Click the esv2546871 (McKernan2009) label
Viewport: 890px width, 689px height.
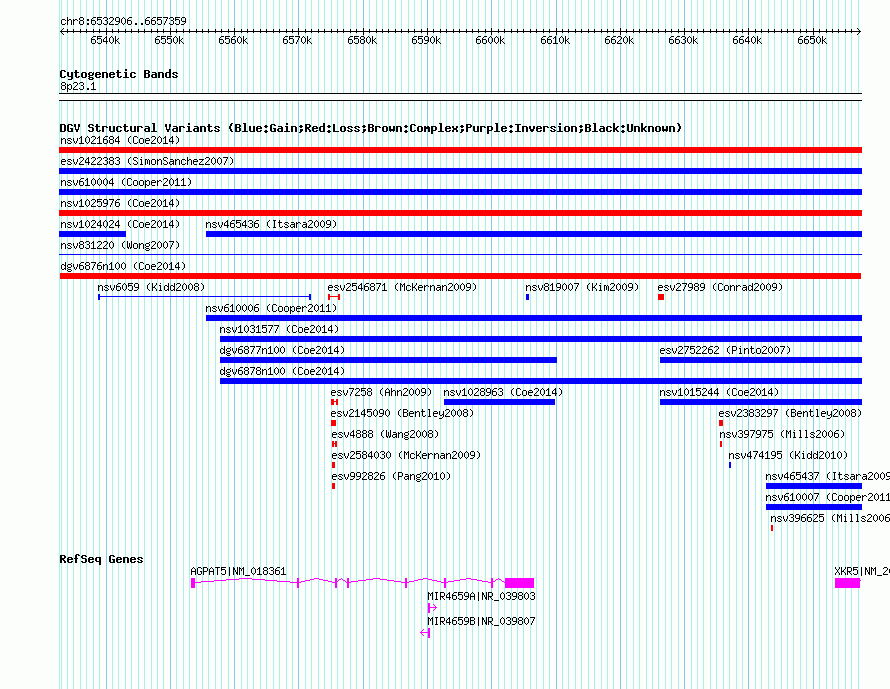[x=402, y=287]
